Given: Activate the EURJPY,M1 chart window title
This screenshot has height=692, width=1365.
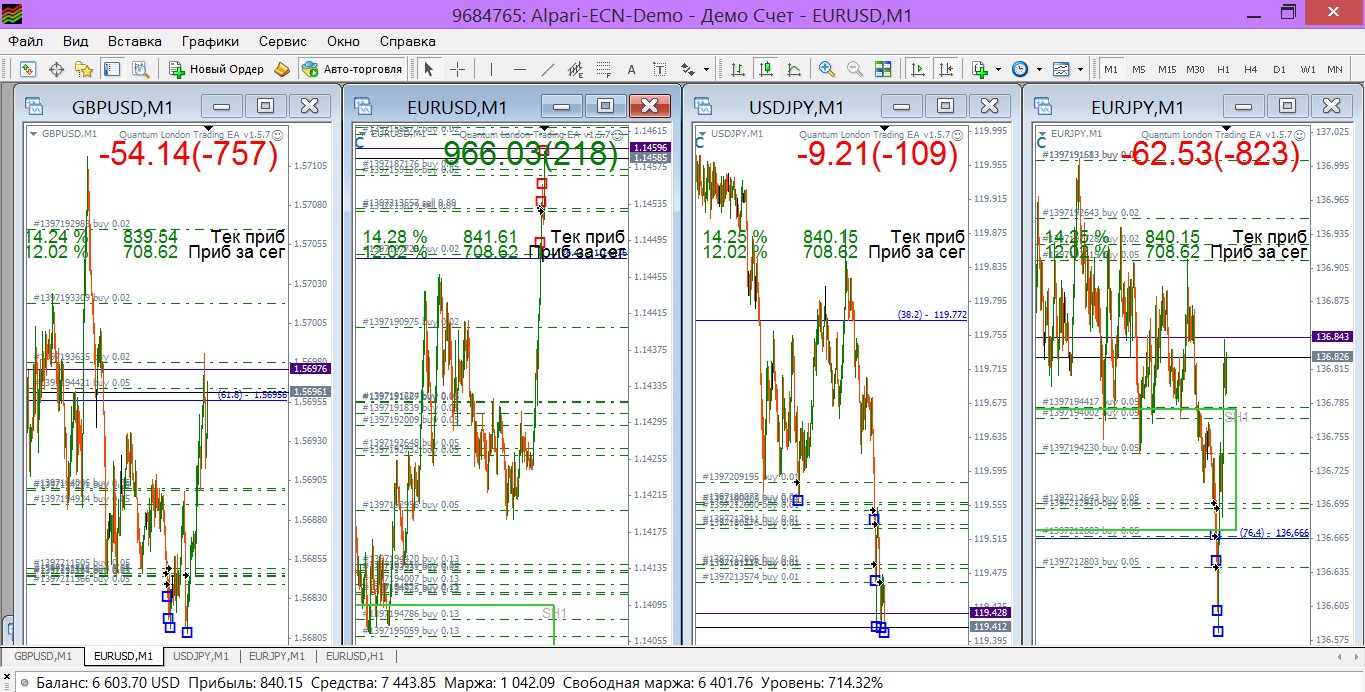Looking at the screenshot, I should pyautogui.click(x=1137, y=107).
